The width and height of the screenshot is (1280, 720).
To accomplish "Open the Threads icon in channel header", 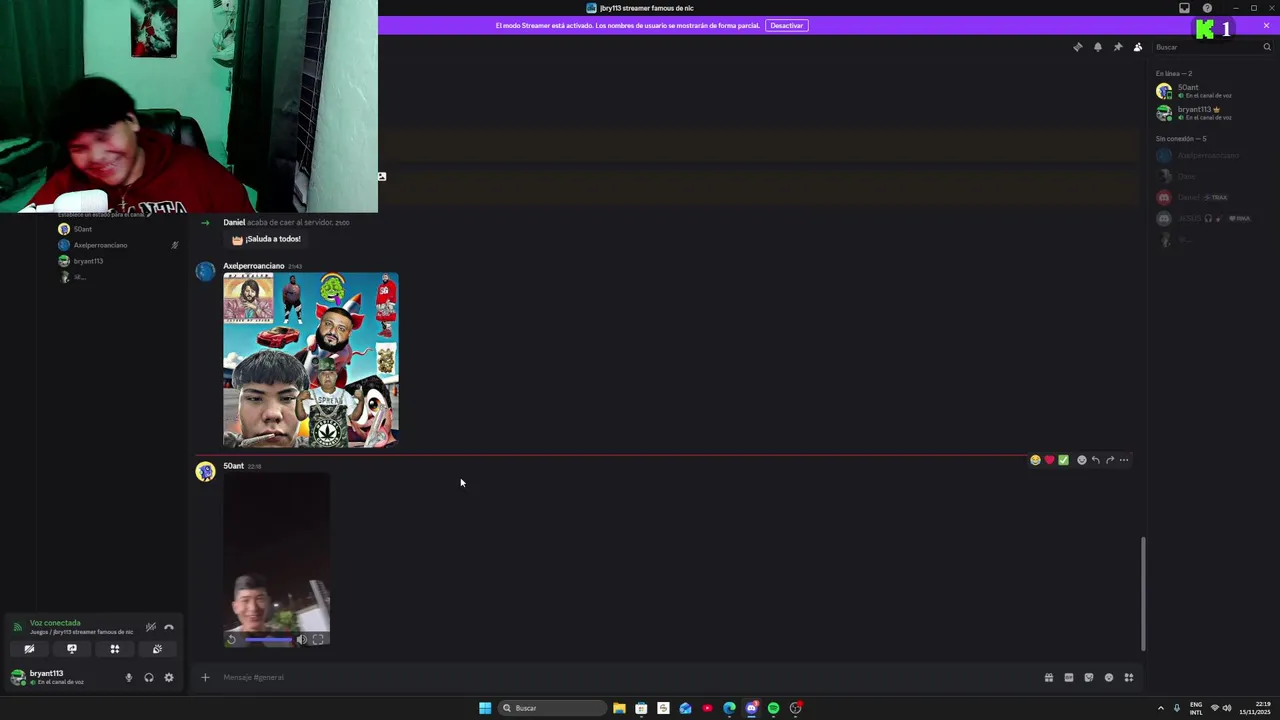I will tap(1077, 47).
